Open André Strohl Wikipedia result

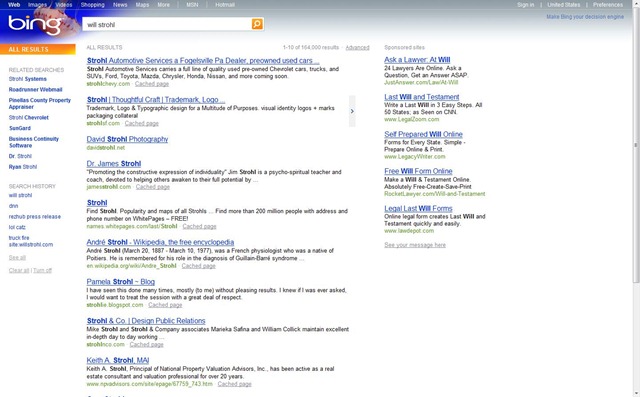pyautogui.click(x=160, y=242)
